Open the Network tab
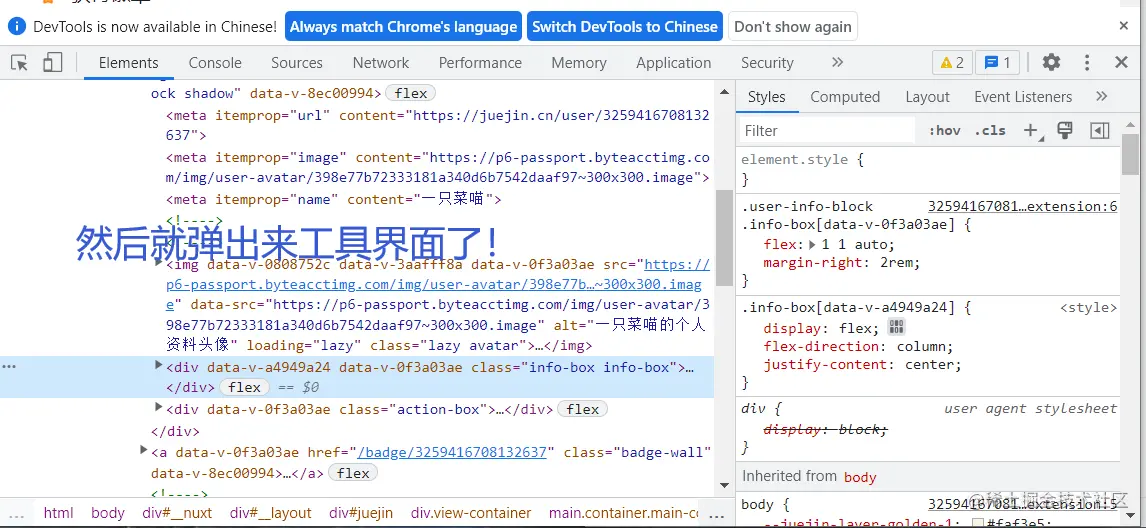The image size is (1146, 528). (x=381, y=63)
